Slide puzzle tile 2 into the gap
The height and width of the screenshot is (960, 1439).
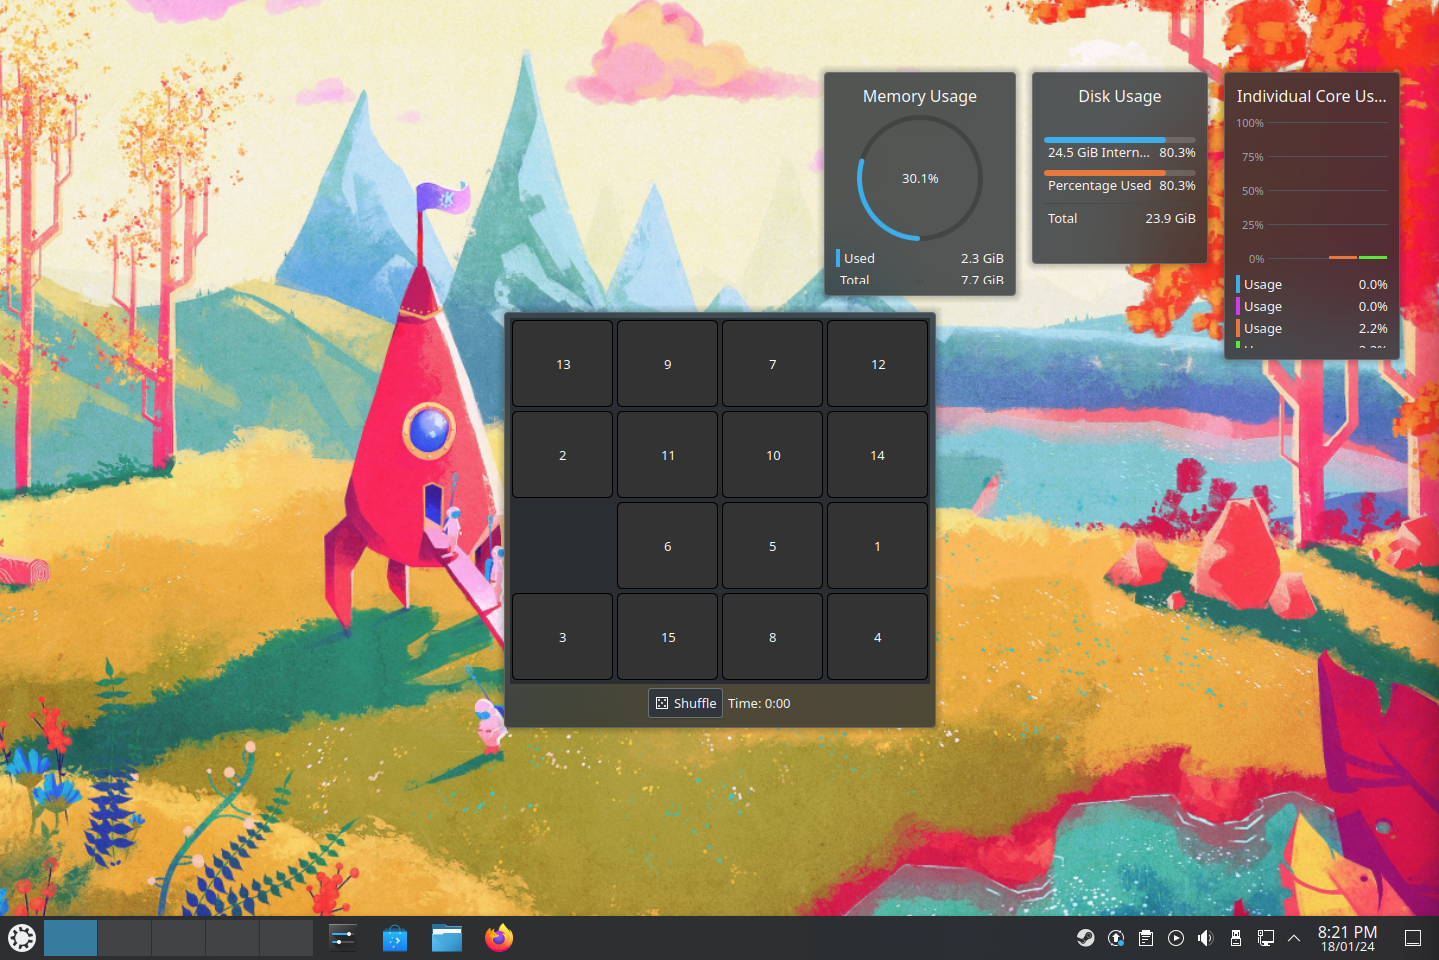point(562,455)
